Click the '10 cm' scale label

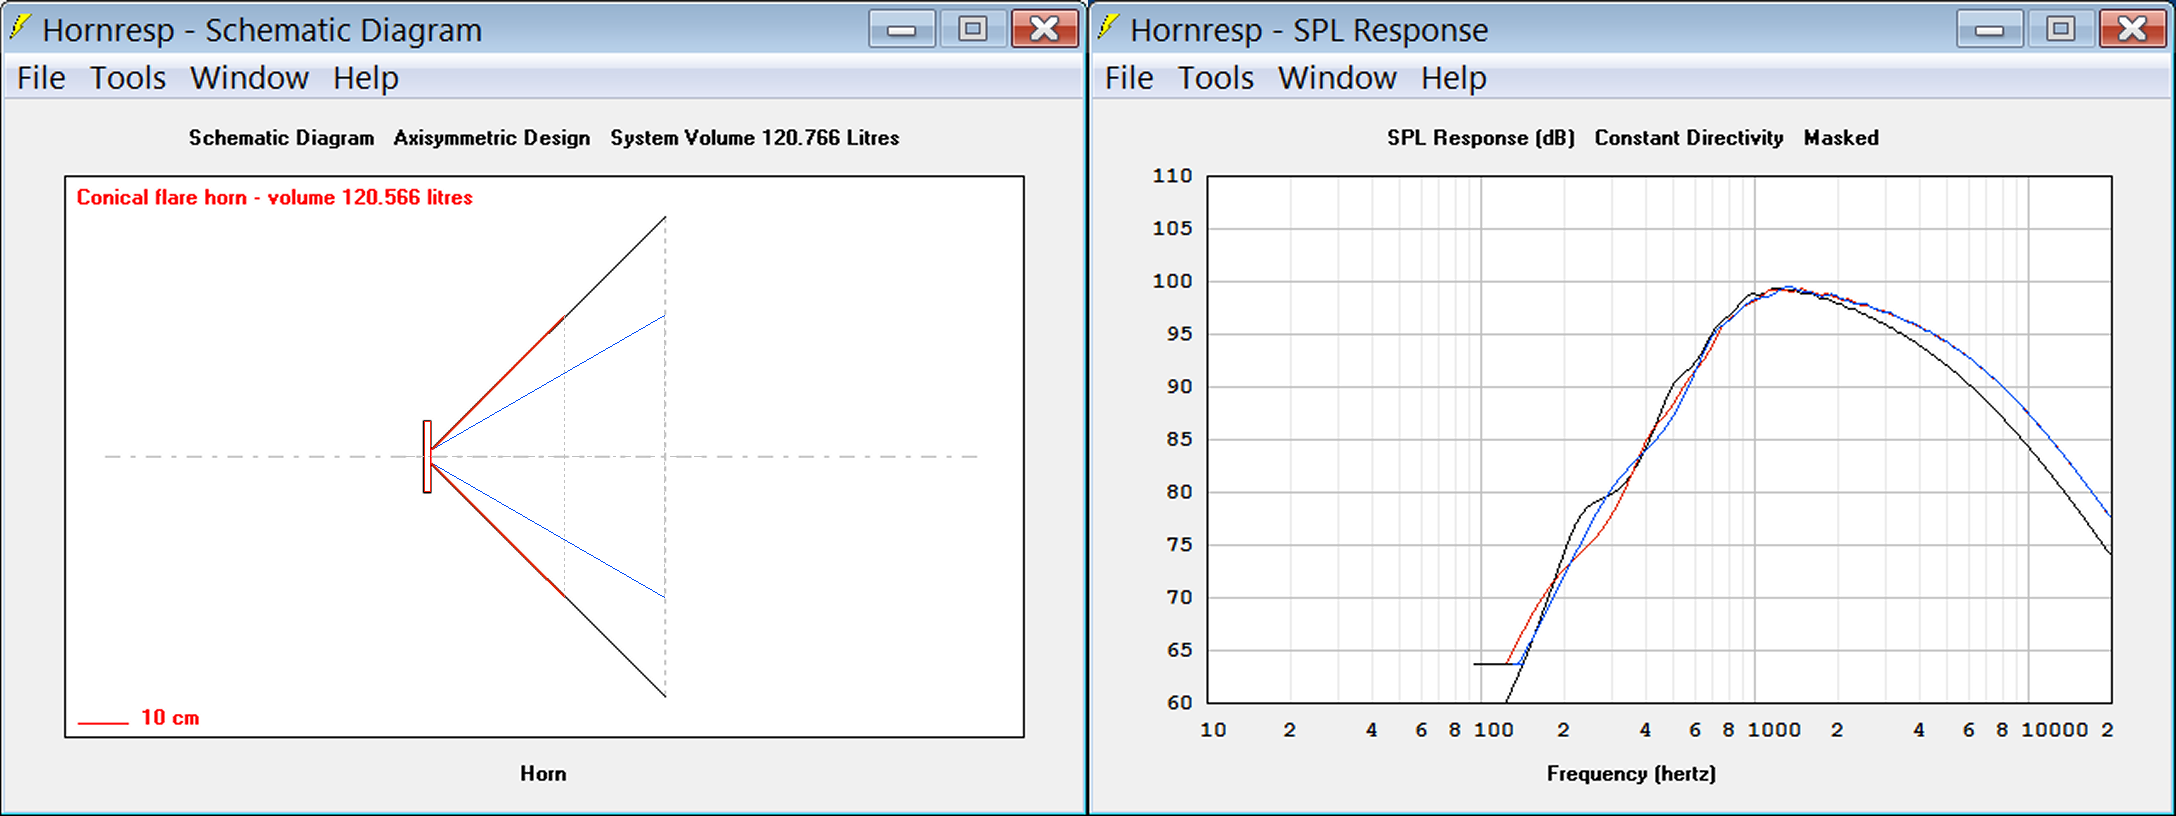coord(170,717)
